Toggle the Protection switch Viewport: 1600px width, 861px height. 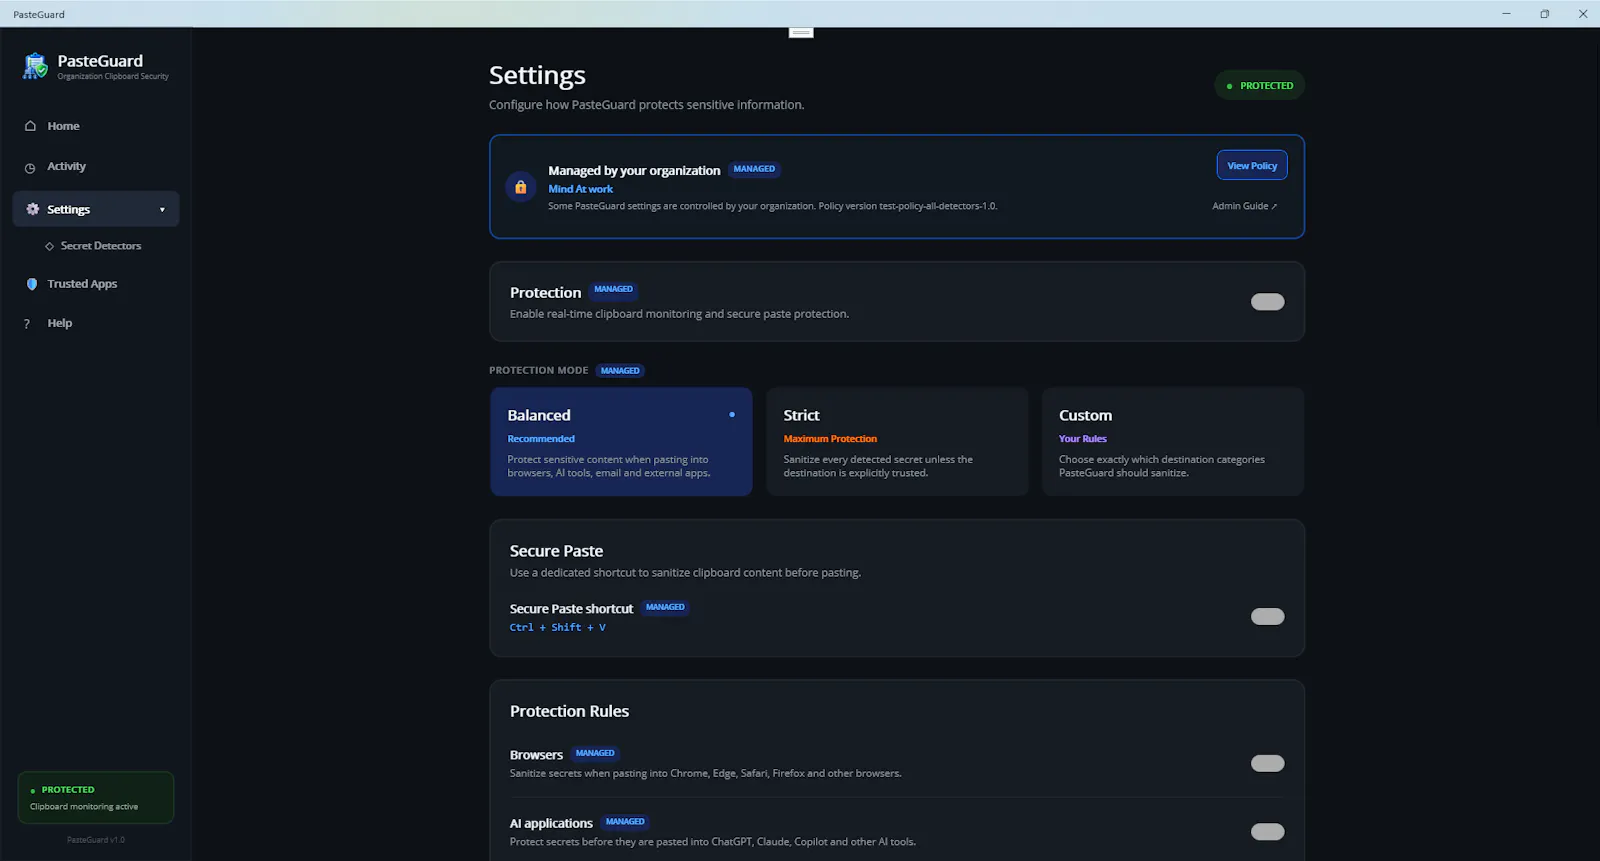tap(1267, 302)
